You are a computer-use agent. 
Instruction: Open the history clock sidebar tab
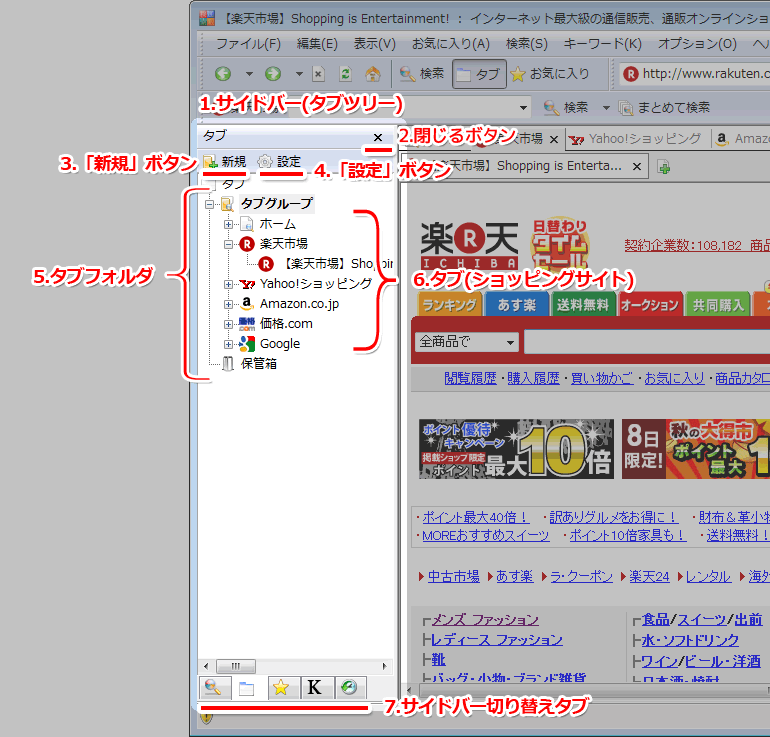pos(348,688)
